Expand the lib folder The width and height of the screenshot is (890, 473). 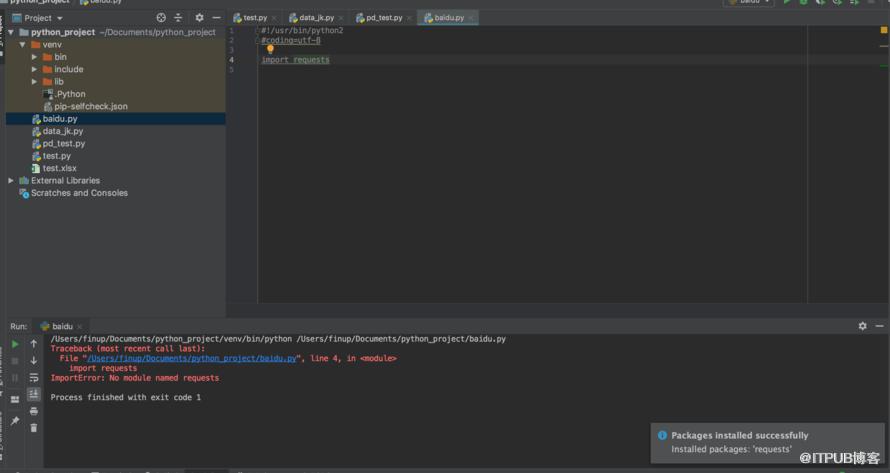click(x=34, y=82)
